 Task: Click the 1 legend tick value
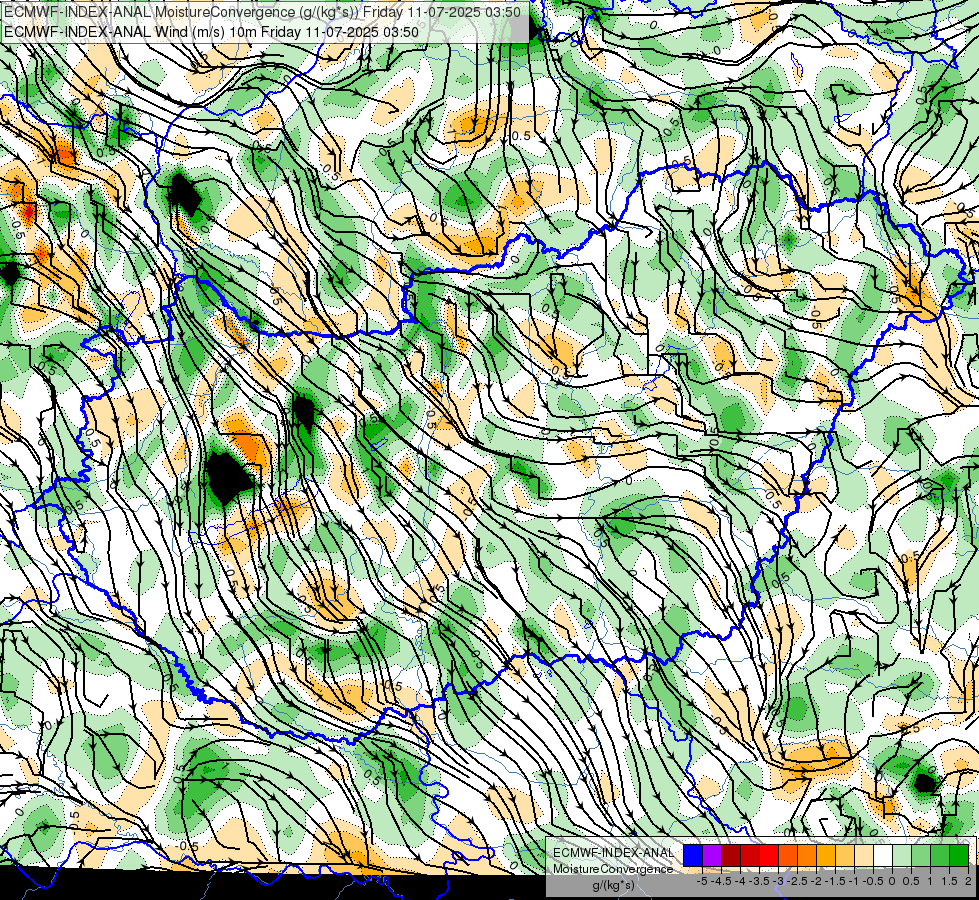click(x=930, y=881)
